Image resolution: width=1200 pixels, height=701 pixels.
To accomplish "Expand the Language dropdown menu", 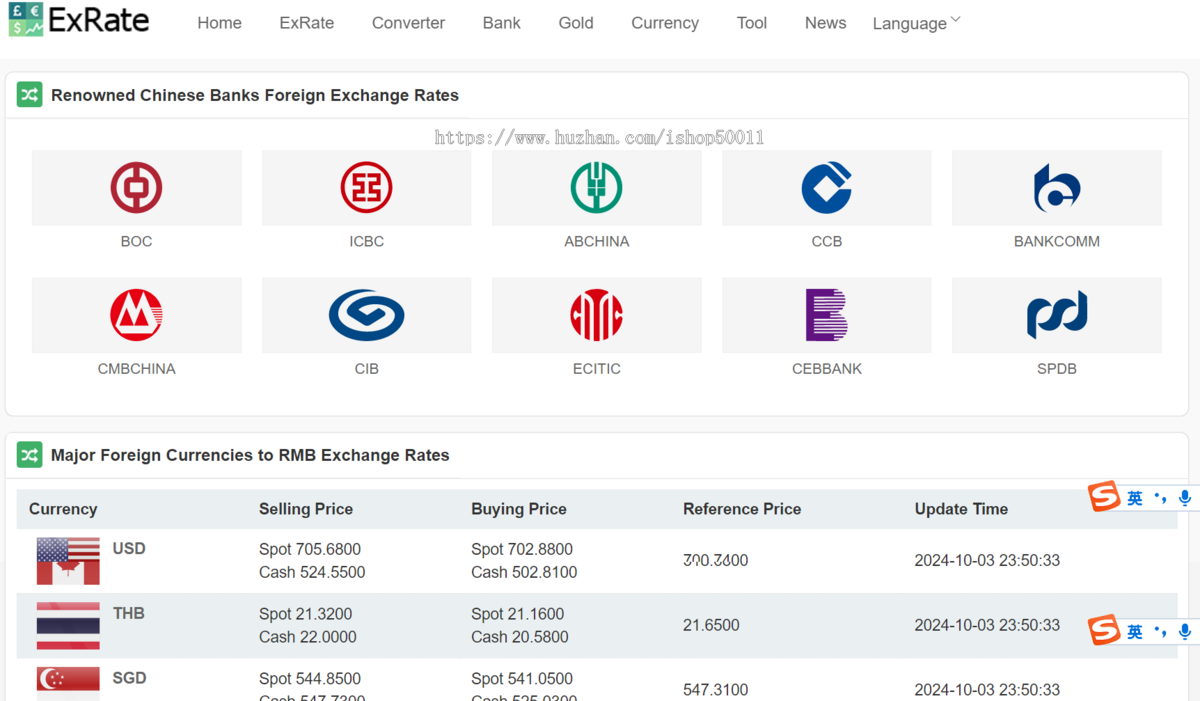I will click(916, 23).
